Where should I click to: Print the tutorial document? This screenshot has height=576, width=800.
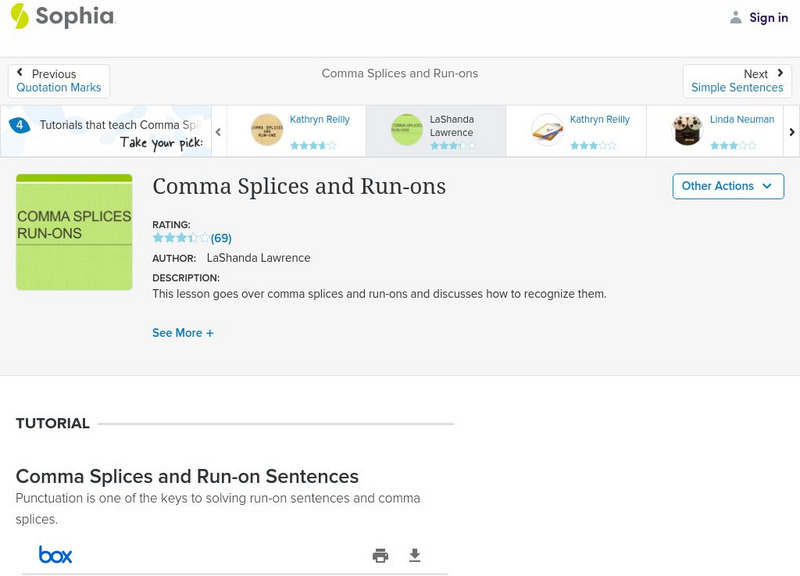(x=380, y=556)
